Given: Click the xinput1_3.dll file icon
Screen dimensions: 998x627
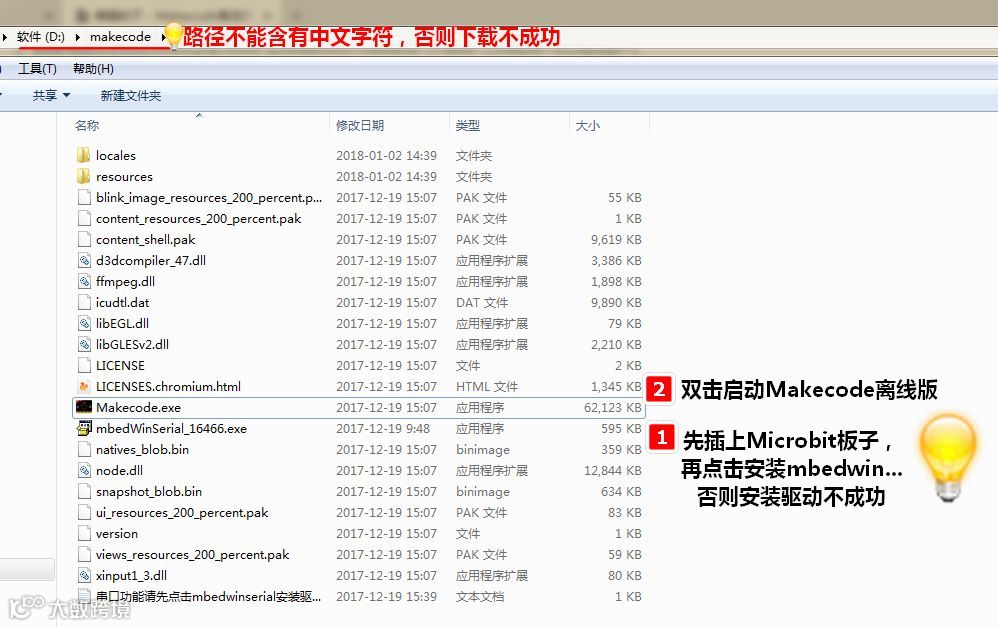Looking at the screenshot, I should (x=84, y=575).
